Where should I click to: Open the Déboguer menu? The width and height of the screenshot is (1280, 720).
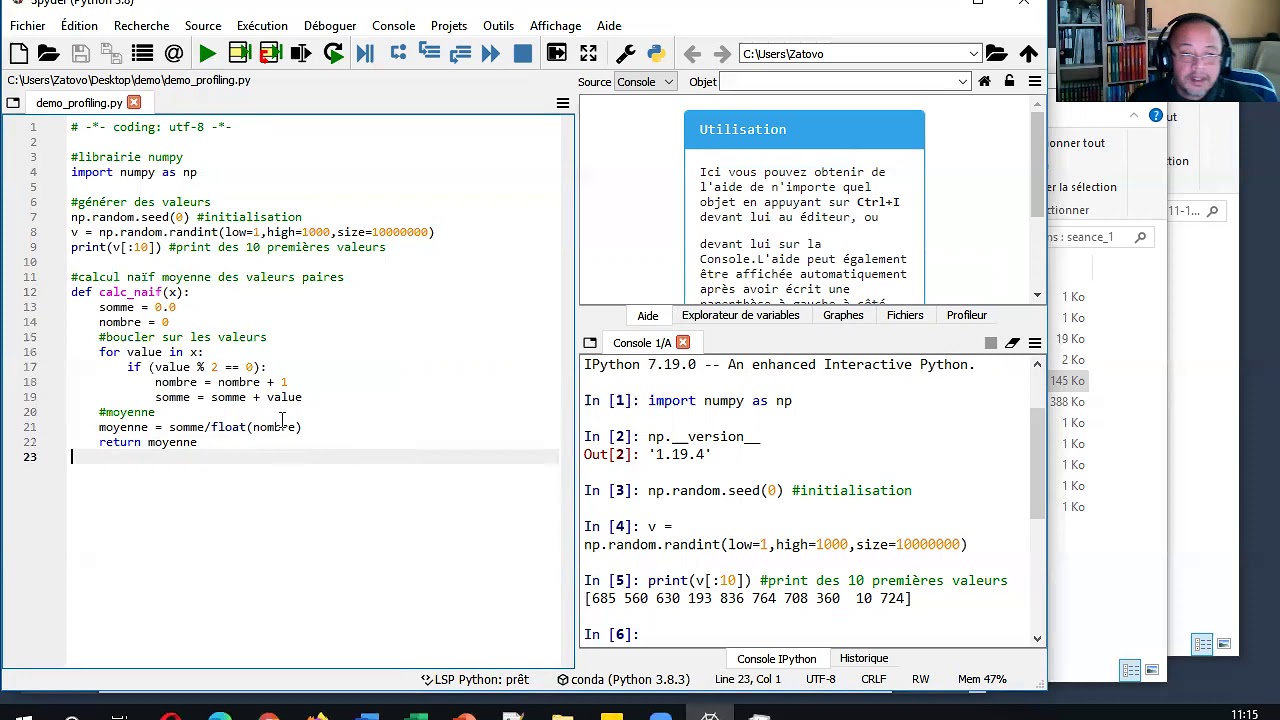pyautogui.click(x=329, y=26)
